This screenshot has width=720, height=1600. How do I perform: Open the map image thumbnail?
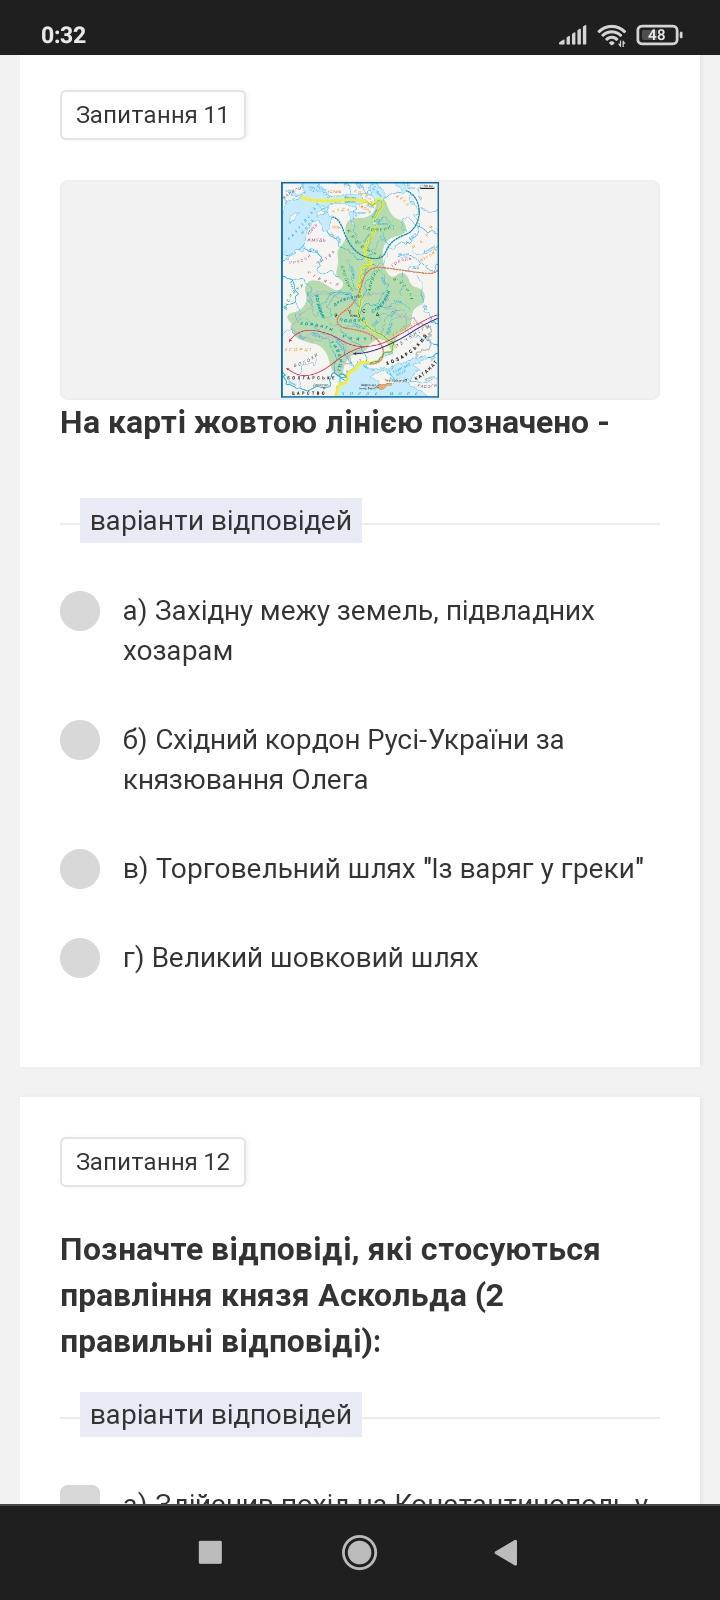360,290
